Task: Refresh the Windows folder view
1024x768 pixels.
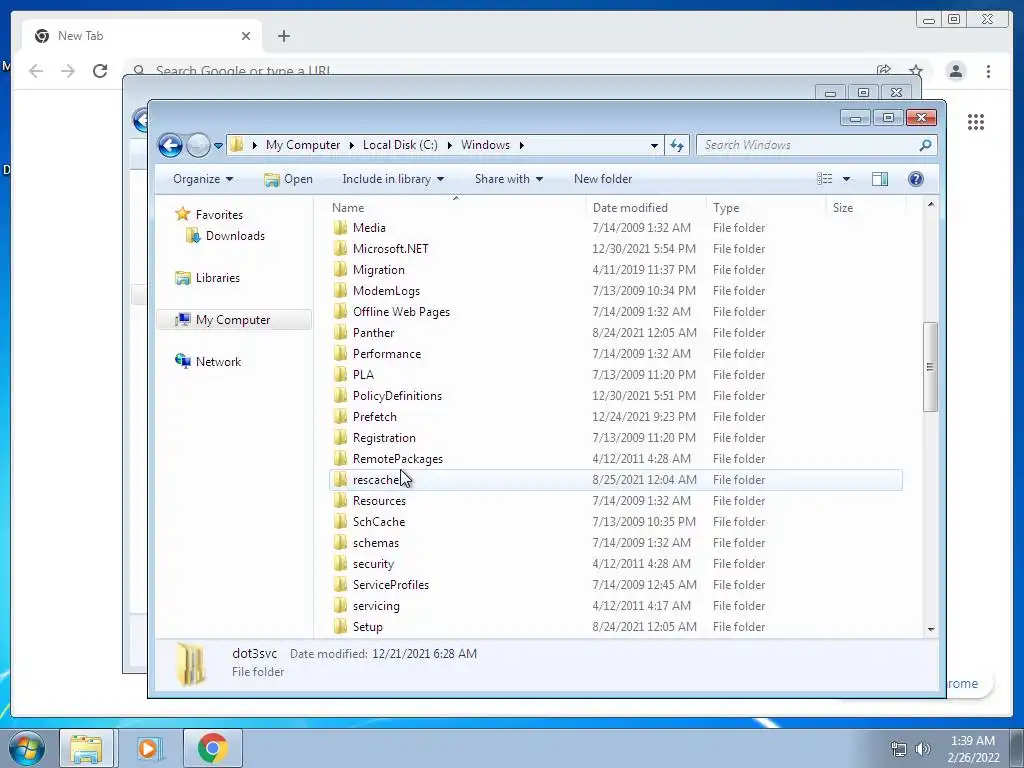Action: coord(677,145)
